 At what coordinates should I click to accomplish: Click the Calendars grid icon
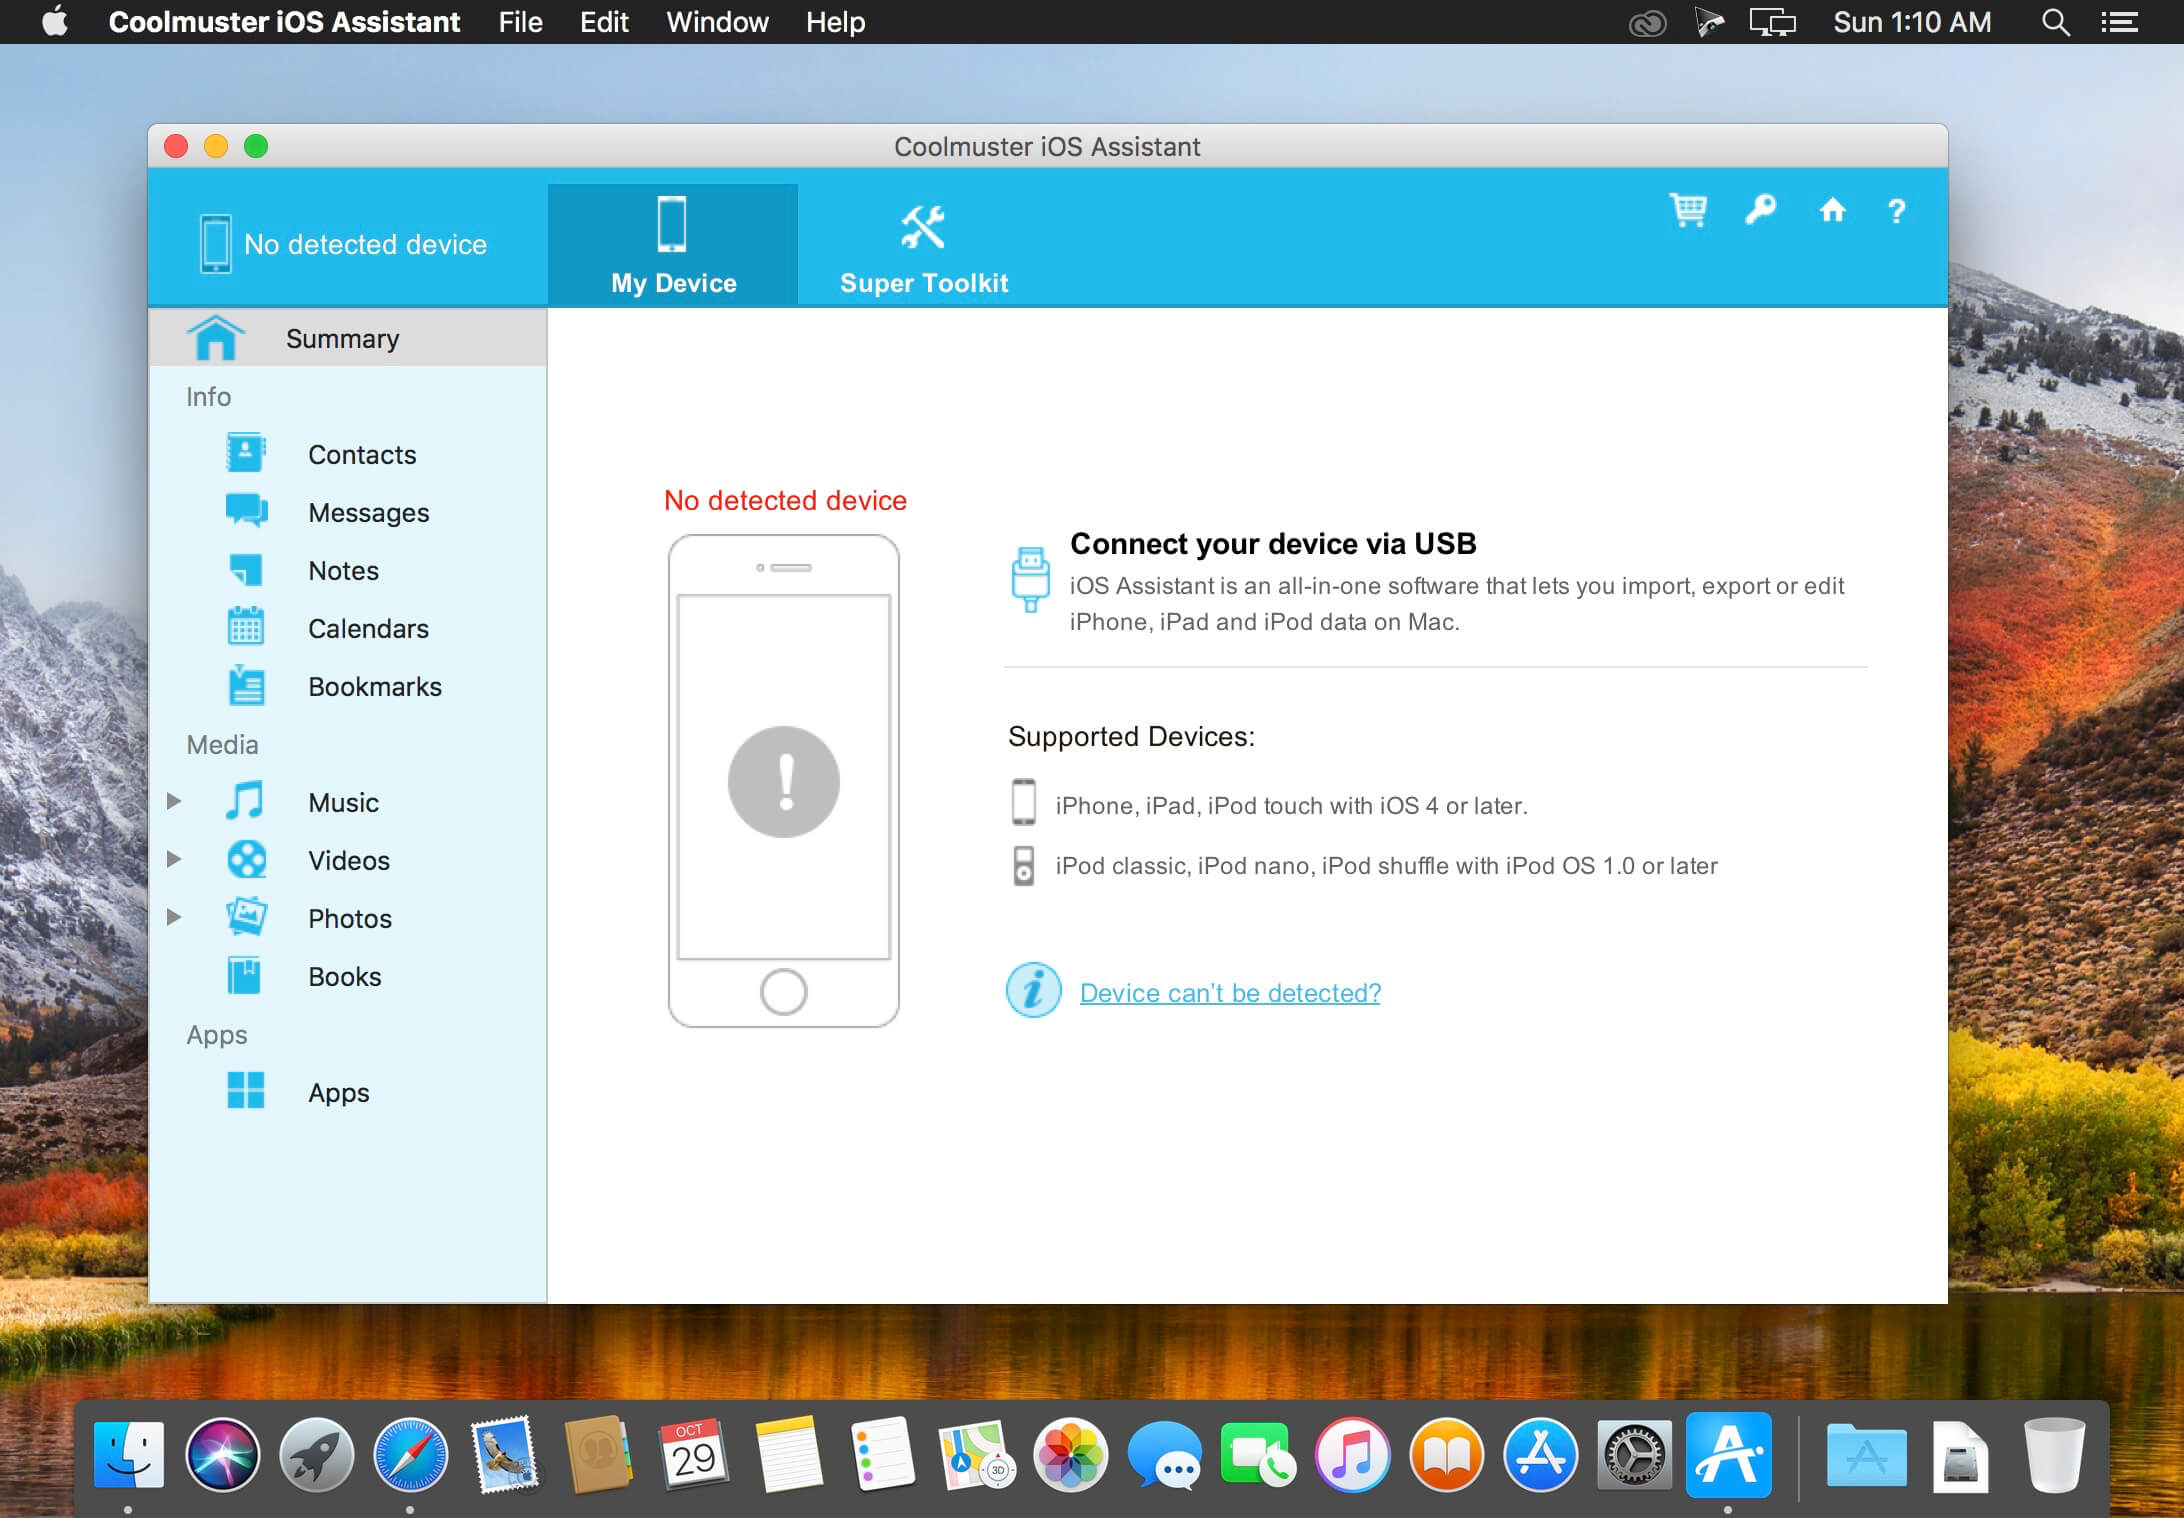click(x=246, y=626)
